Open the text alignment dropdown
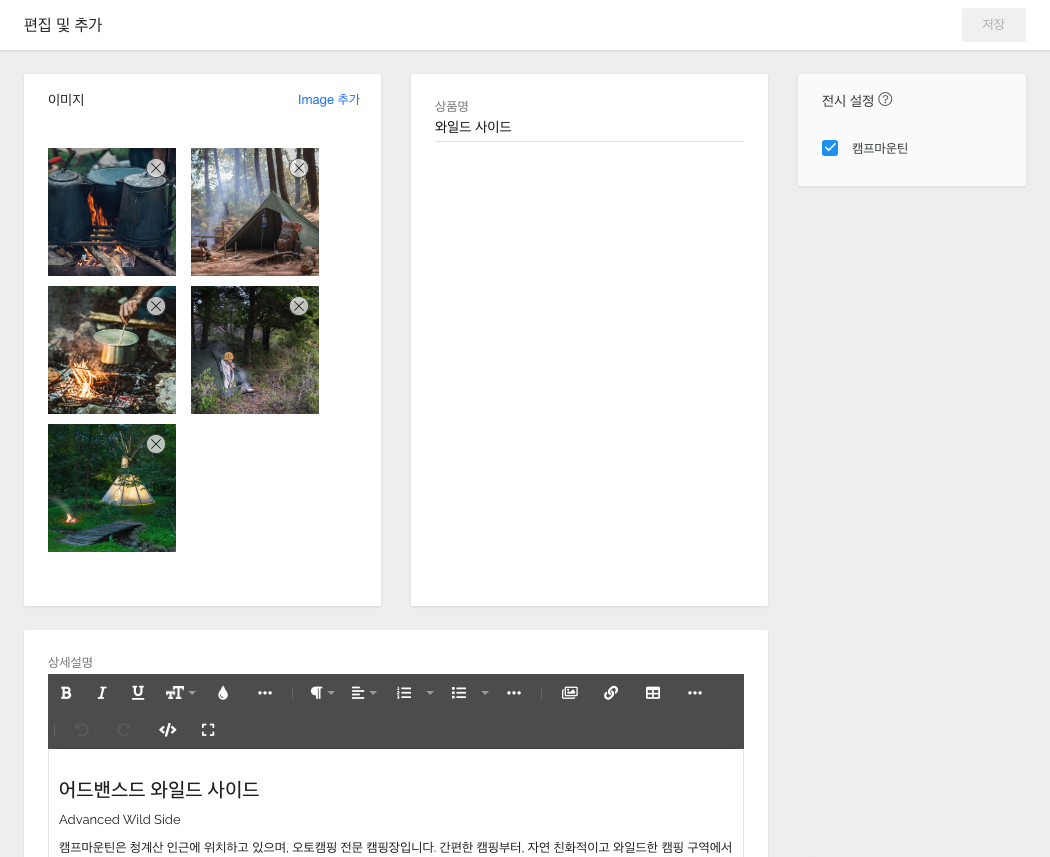This screenshot has height=857, width=1050. click(x=364, y=693)
